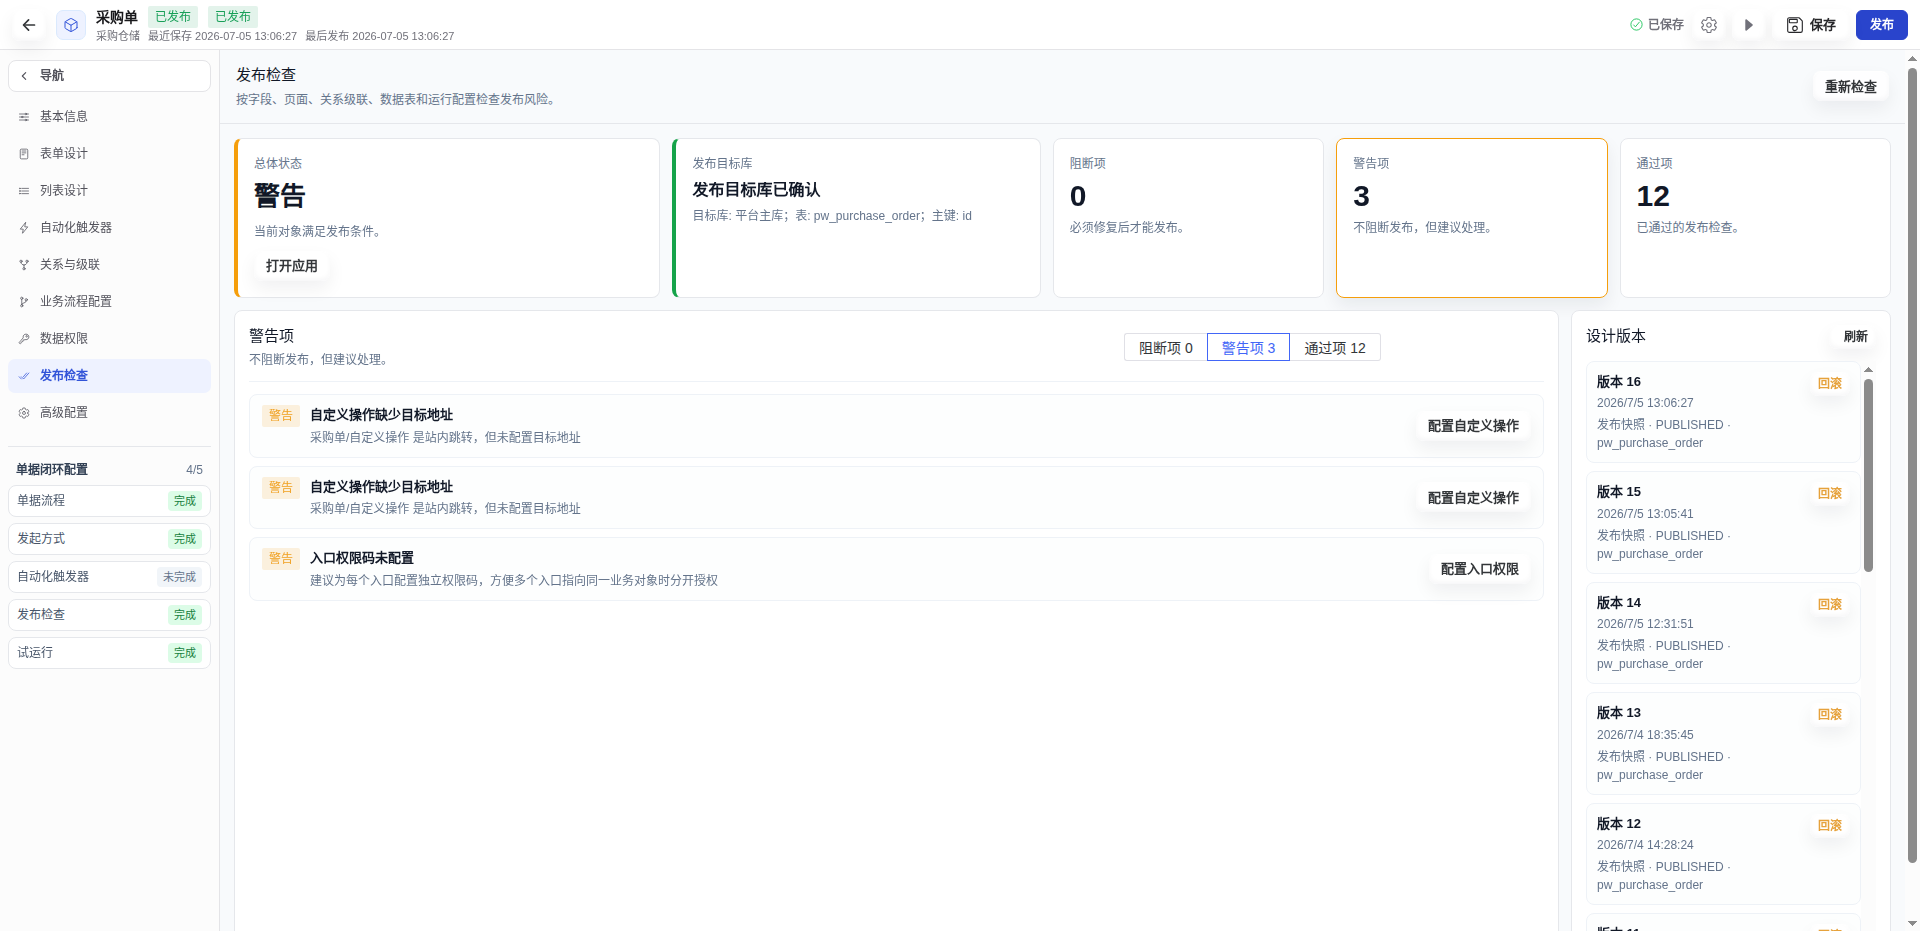Click the main page vertical scrollbar
1920x931 pixels.
click(x=1912, y=465)
